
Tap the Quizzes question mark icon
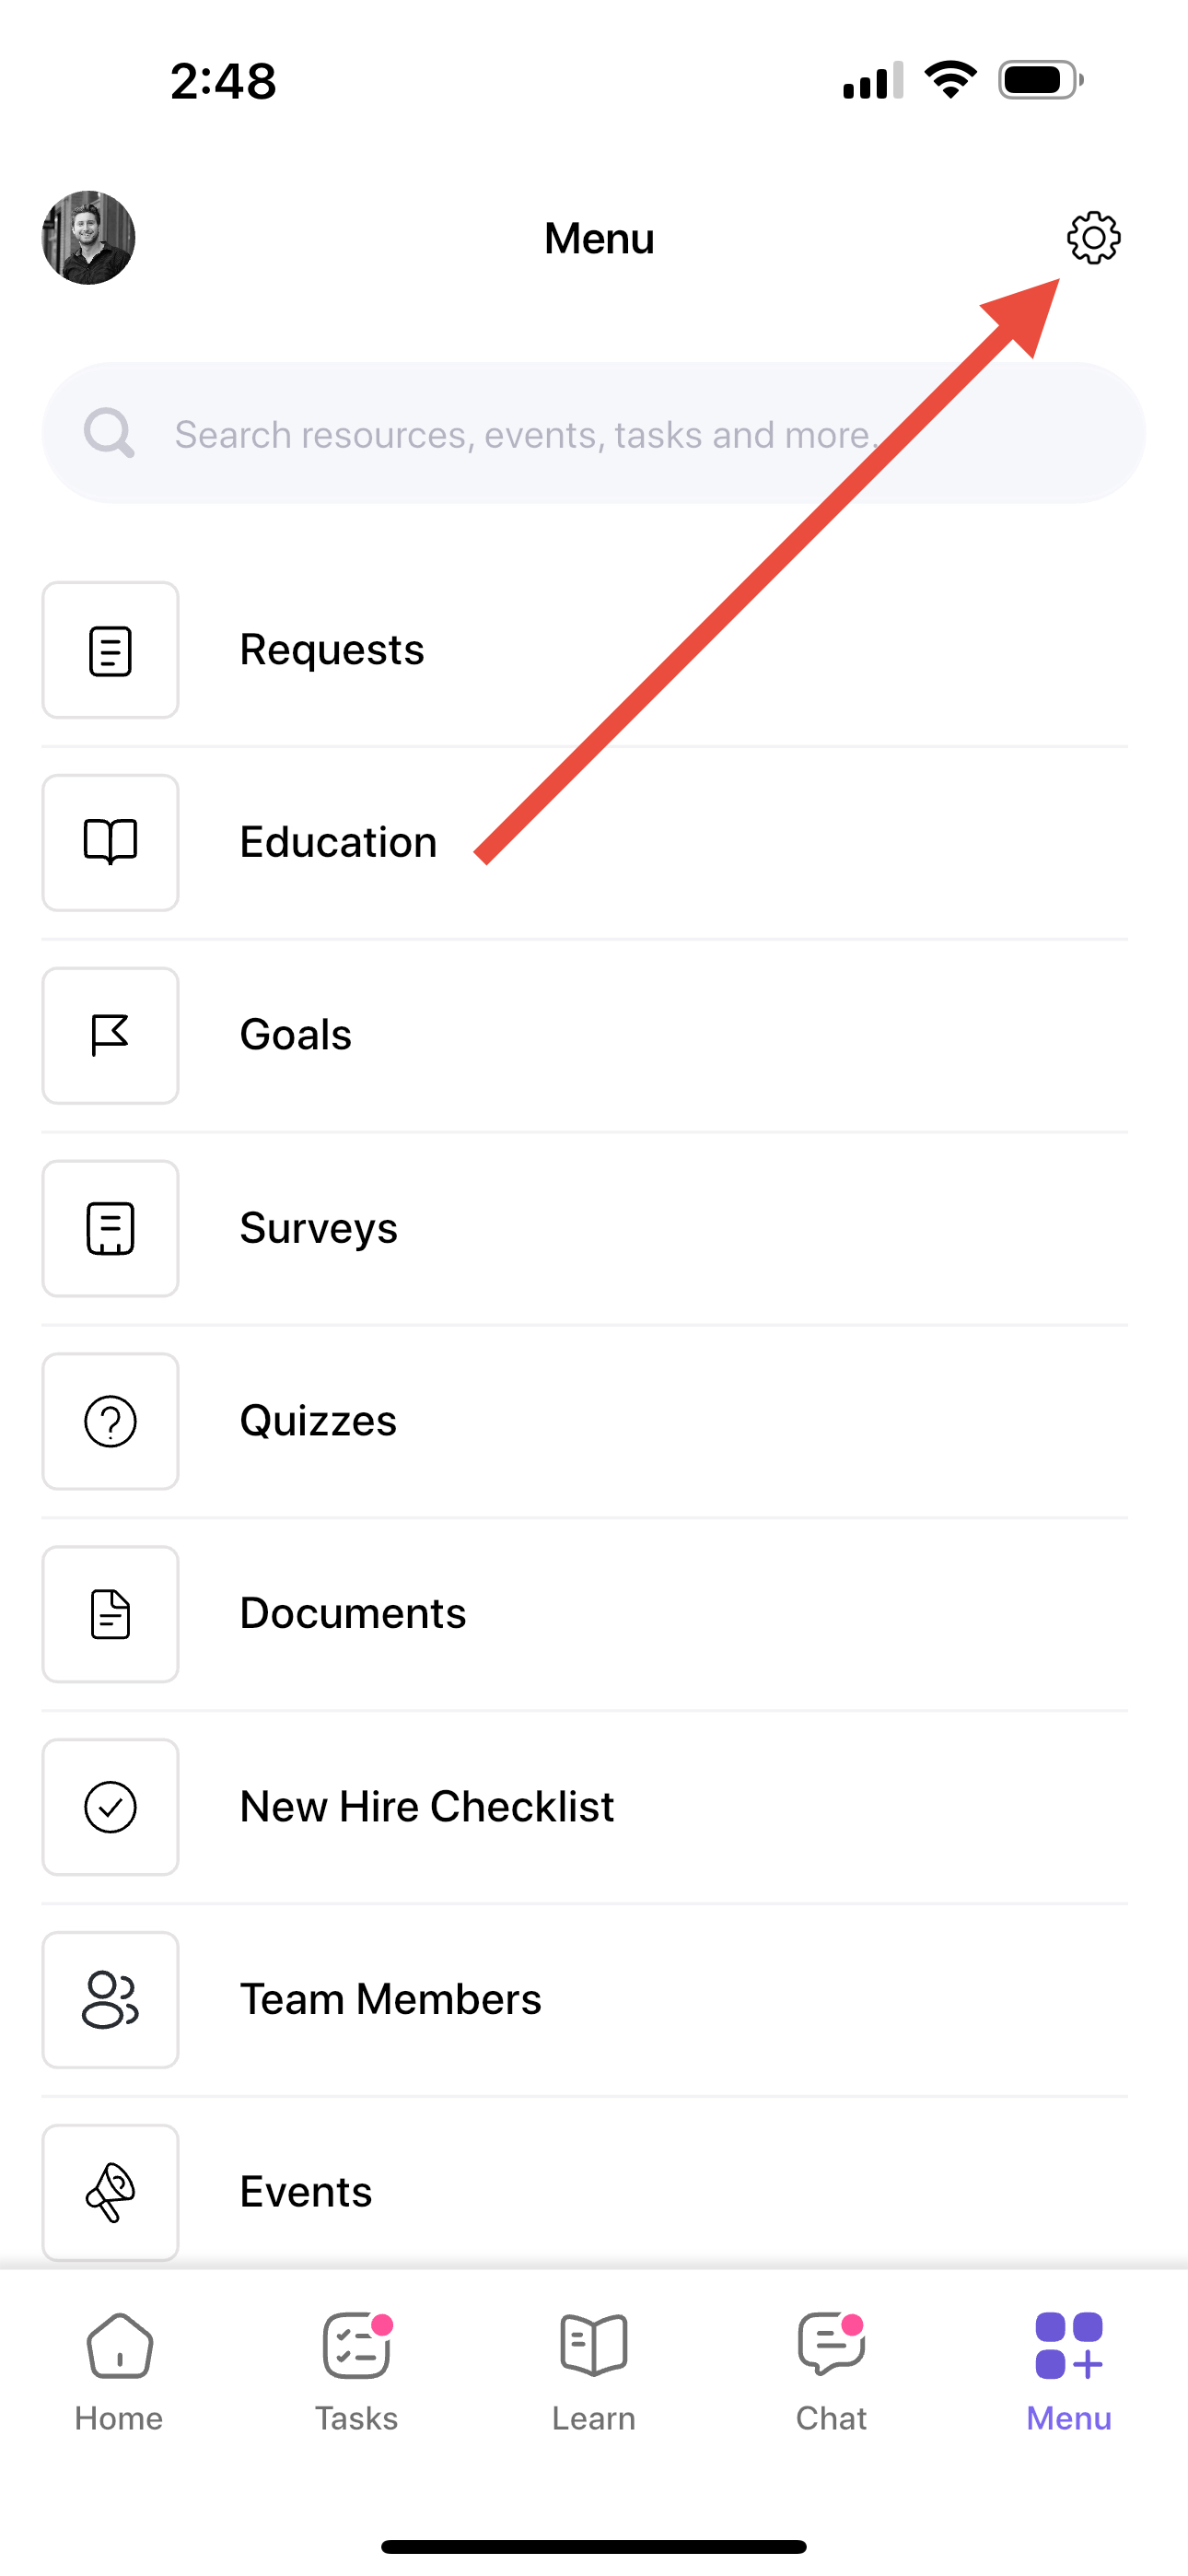point(110,1422)
